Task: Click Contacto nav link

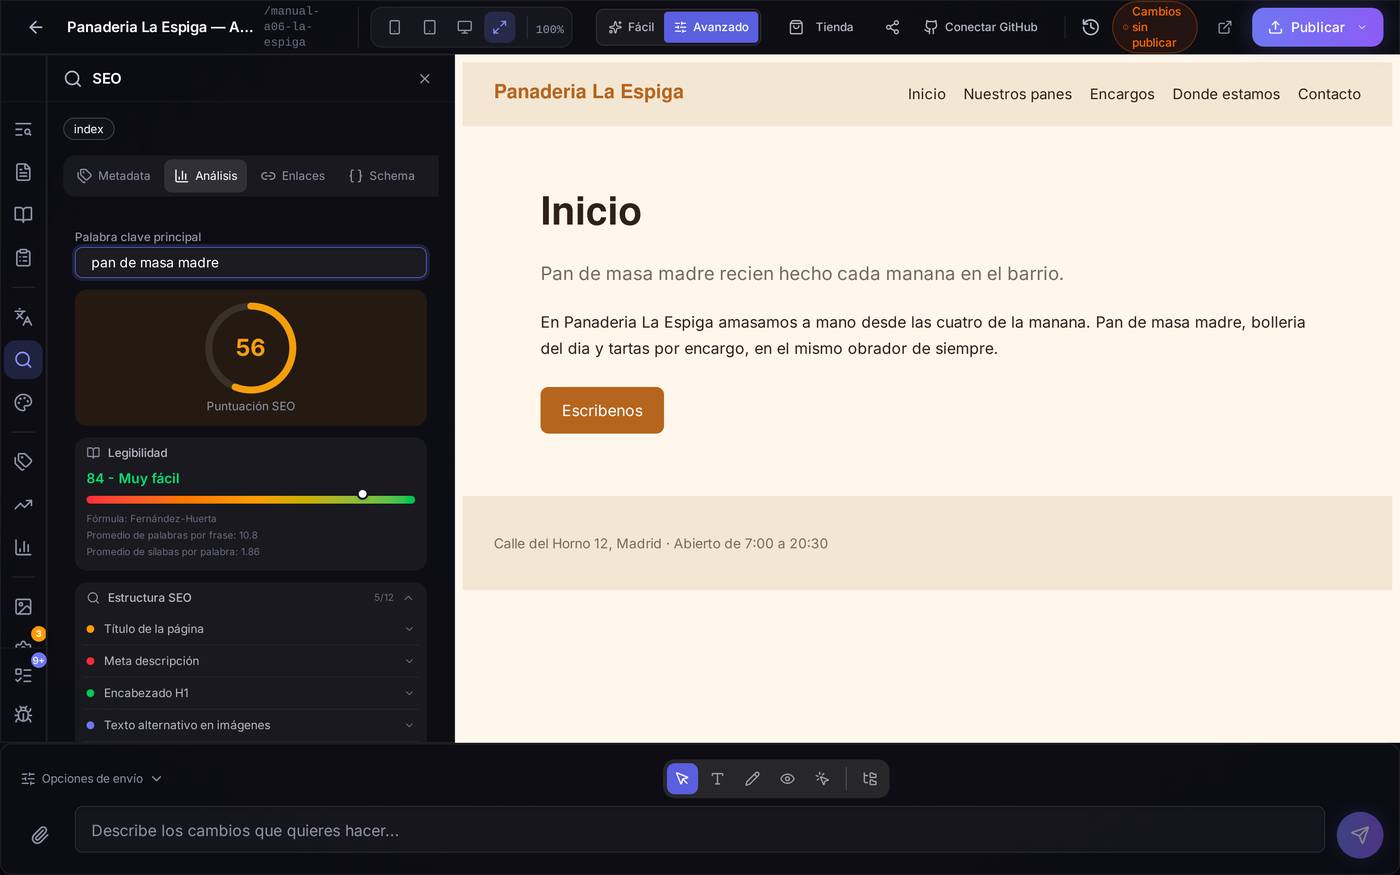Action: (1329, 94)
